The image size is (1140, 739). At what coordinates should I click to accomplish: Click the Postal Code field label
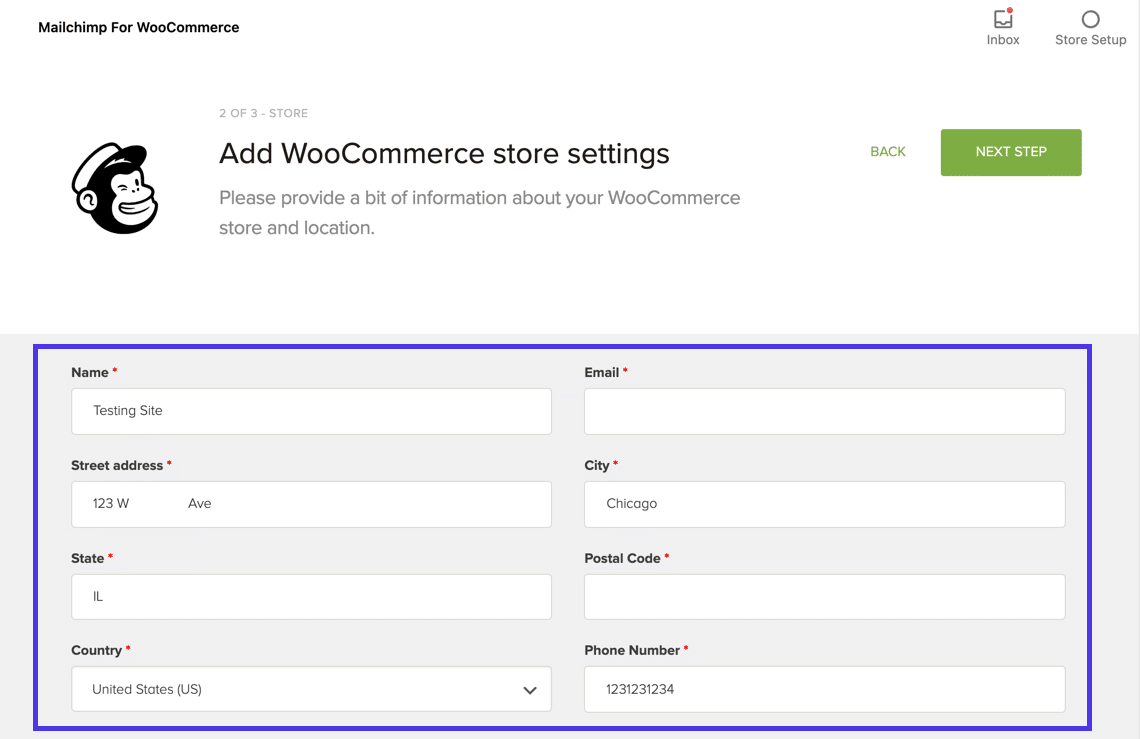click(x=622, y=558)
